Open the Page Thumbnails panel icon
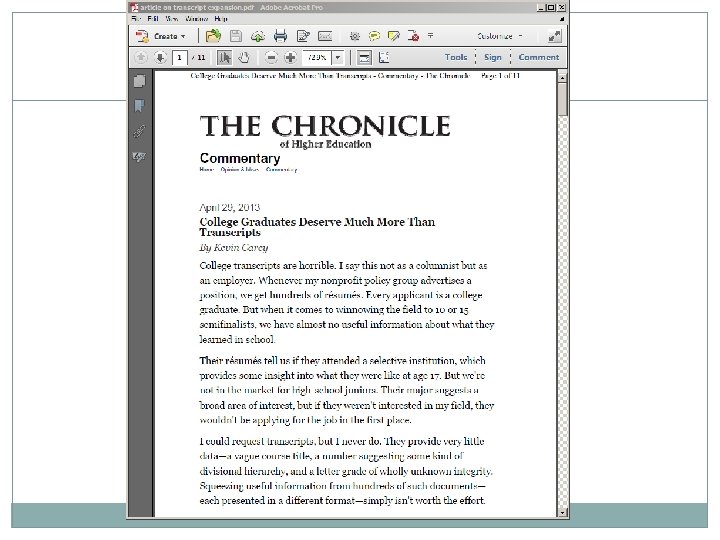The width and height of the screenshot is (720, 540). 139,81
